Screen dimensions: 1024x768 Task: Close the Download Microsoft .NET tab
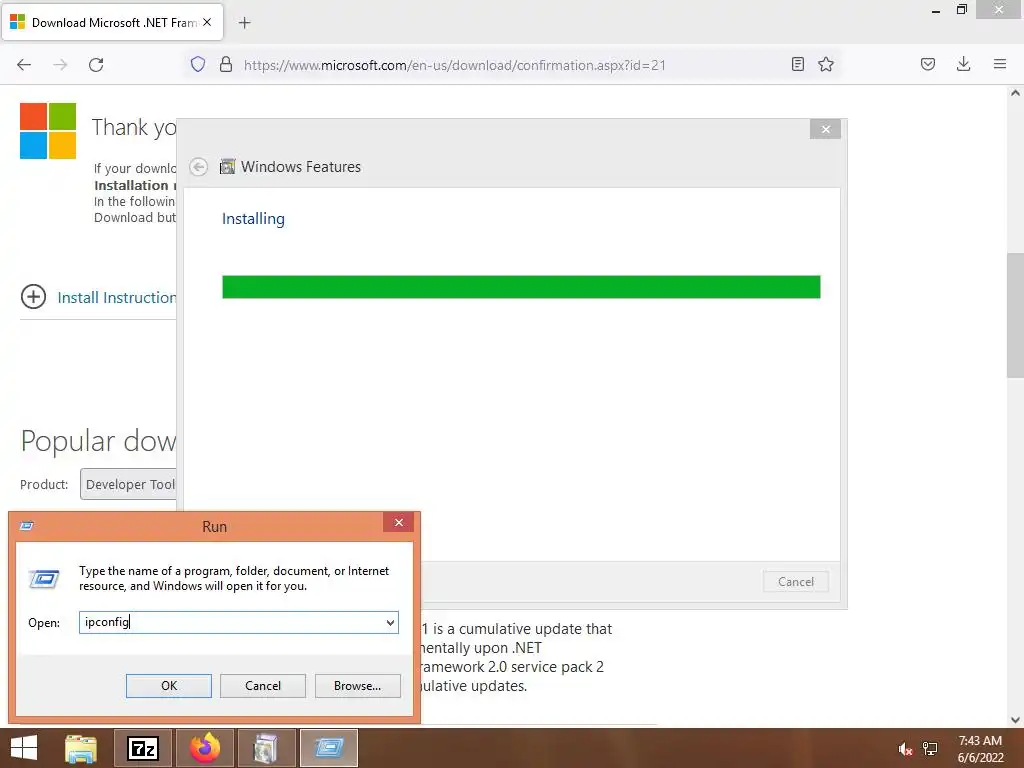[207, 22]
